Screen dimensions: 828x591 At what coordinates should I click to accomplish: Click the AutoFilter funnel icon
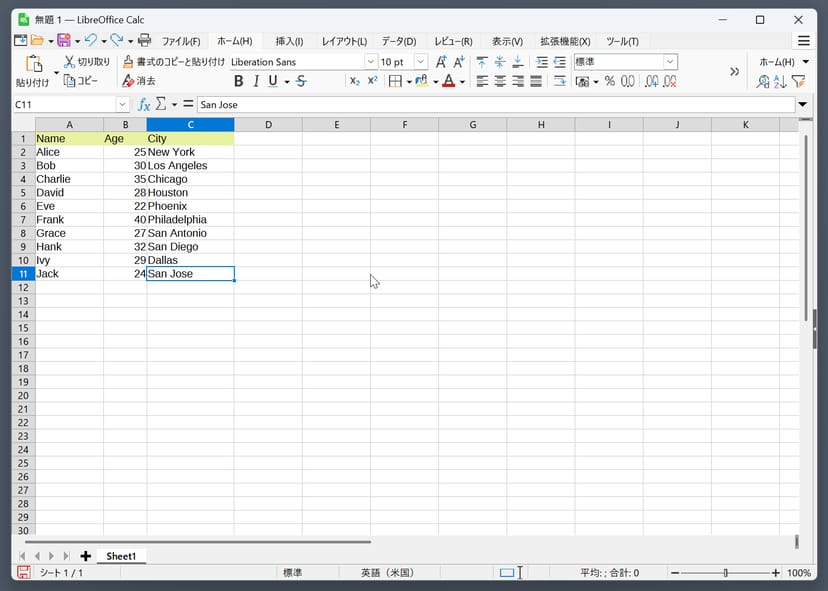coord(798,81)
